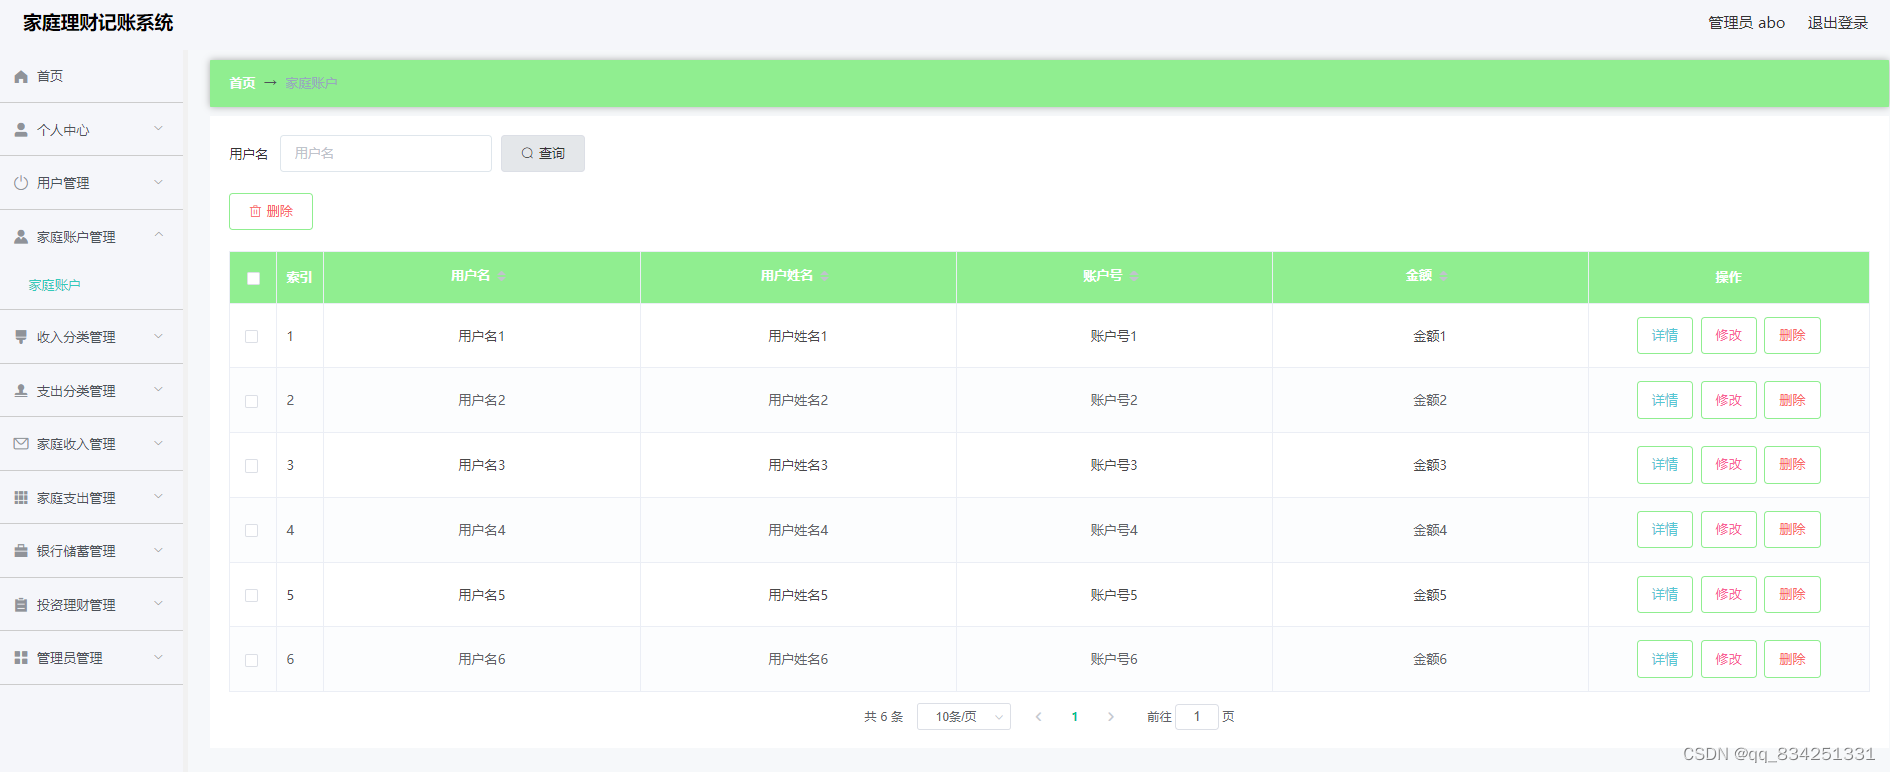Click the briefcase icon beside 银行储蓄管理

coord(21,551)
